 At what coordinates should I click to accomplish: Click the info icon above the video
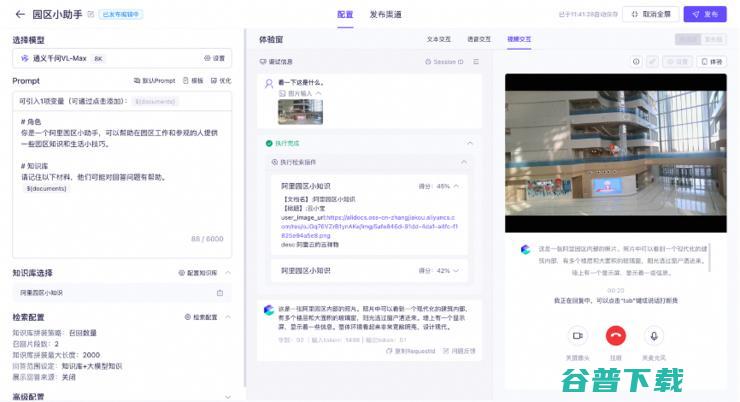(x=636, y=62)
